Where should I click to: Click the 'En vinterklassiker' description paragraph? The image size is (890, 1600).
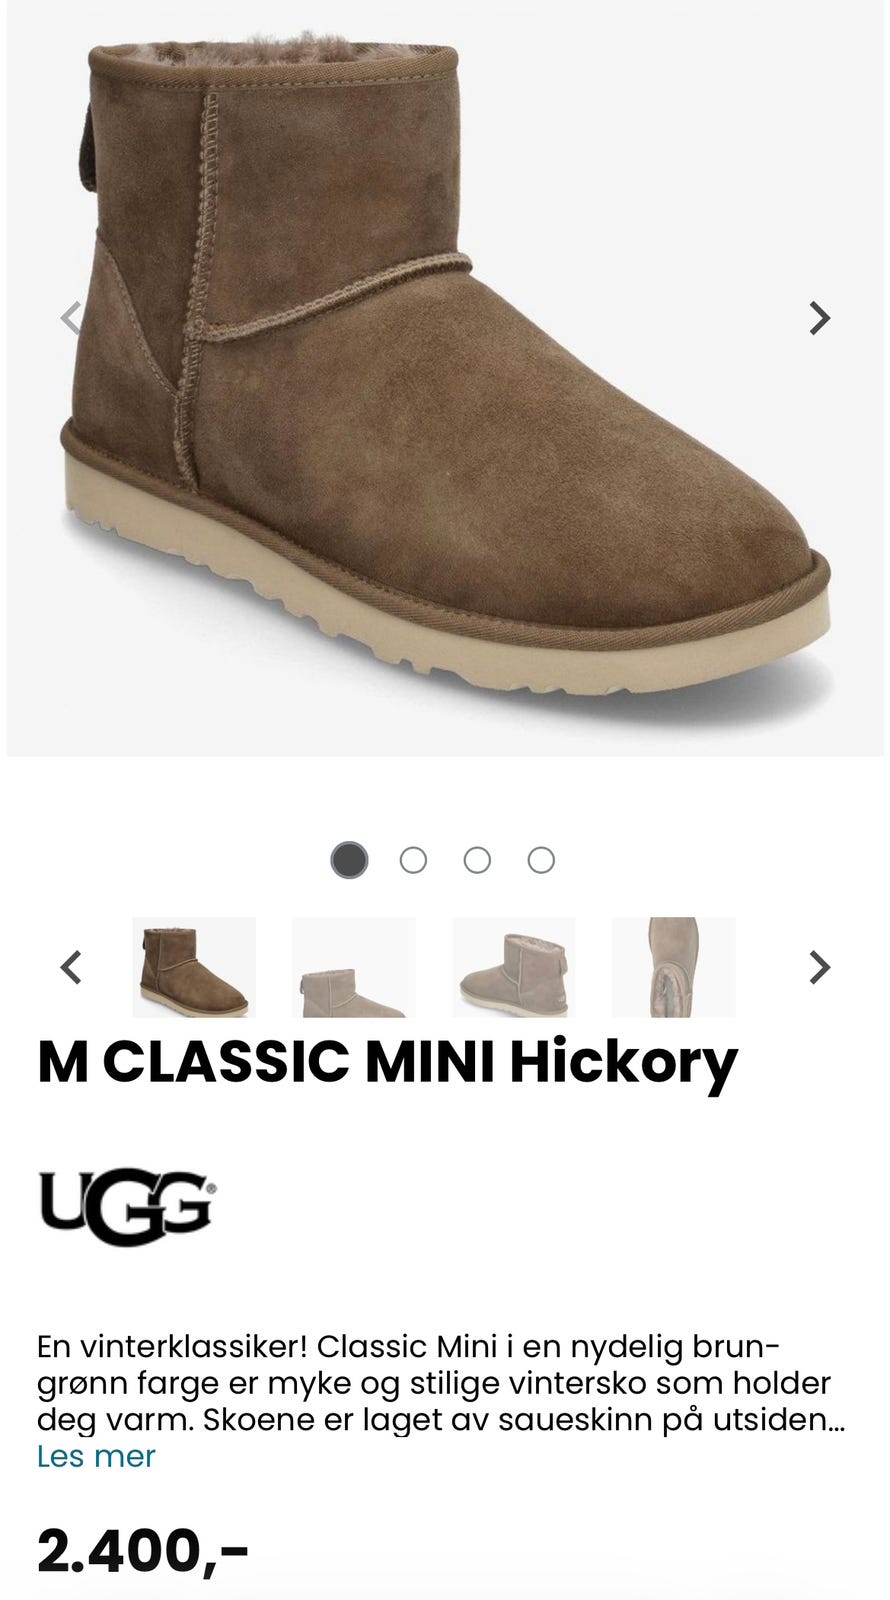441,1384
